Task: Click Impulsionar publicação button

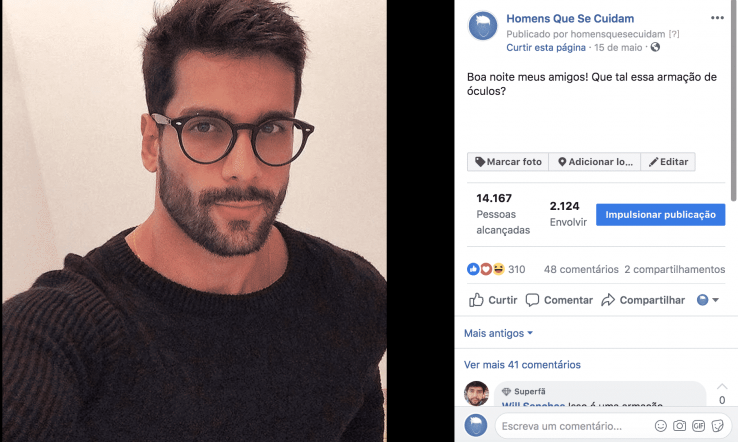Action: 660,215
